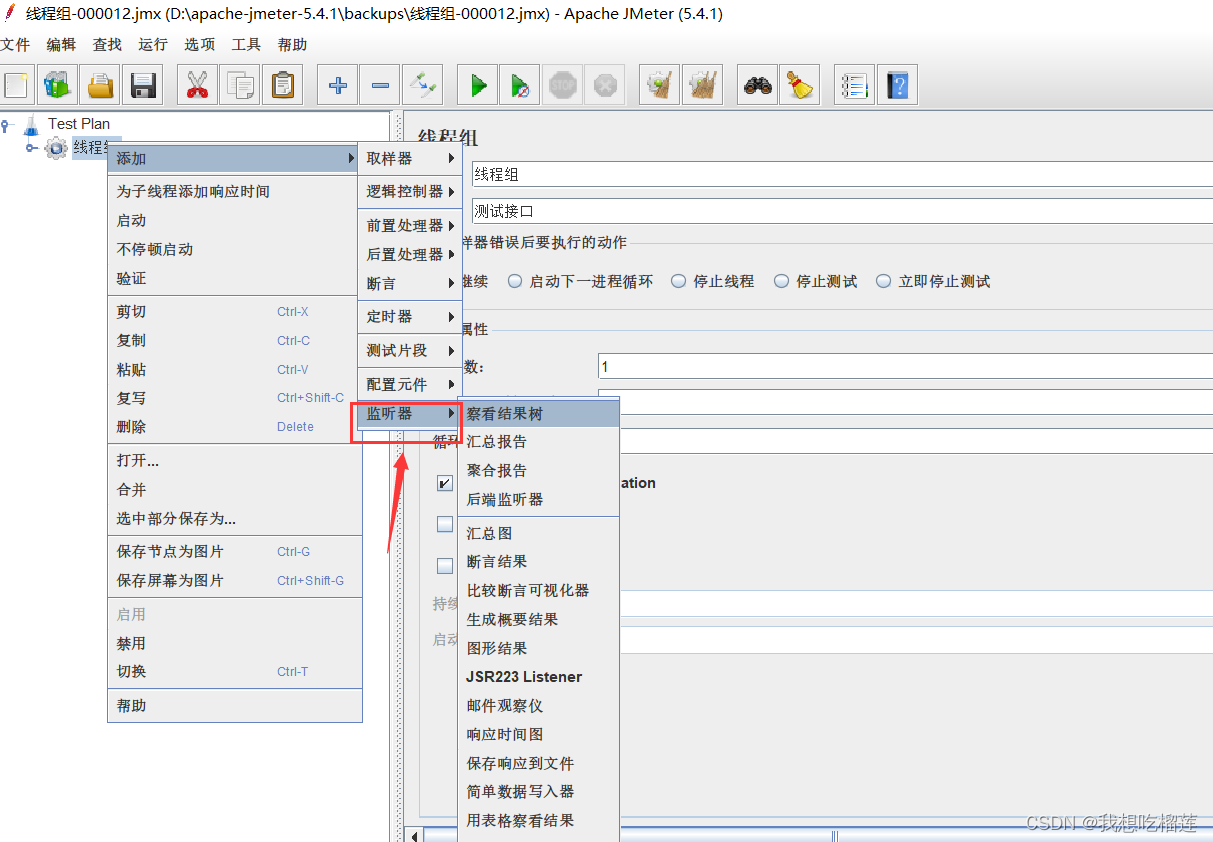Choose 后端监听器 from listener submenu
This screenshot has height=842, width=1213.
pos(539,500)
